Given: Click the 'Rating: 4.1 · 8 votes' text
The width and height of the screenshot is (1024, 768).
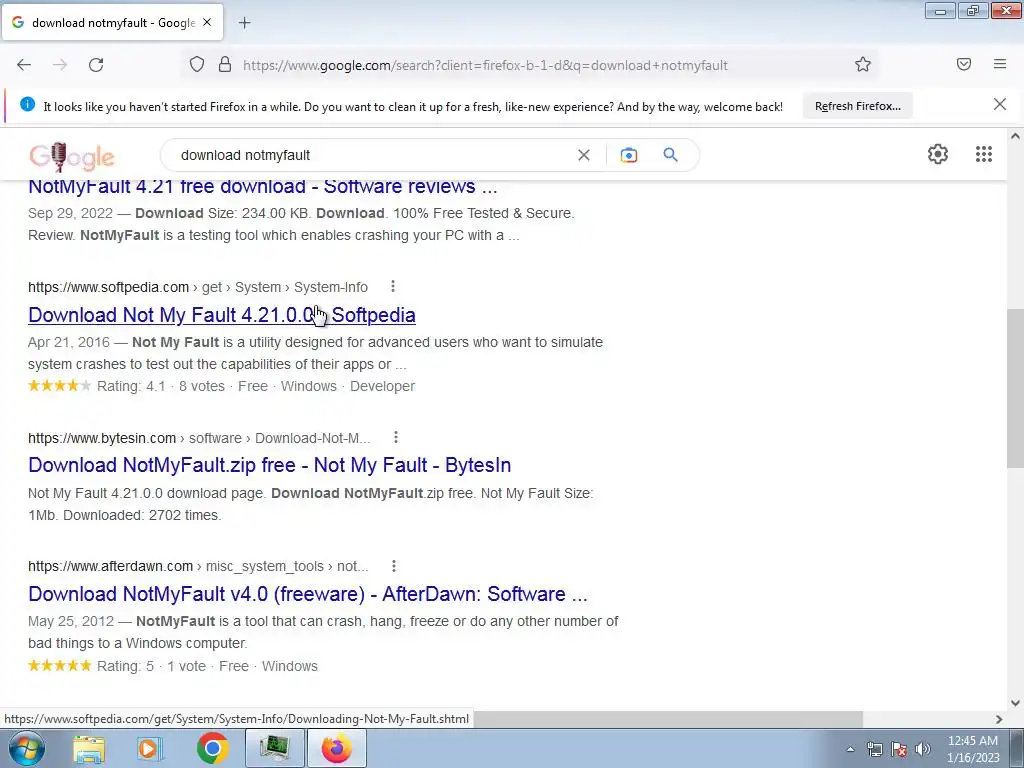Looking at the screenshot, I should 161,387.
